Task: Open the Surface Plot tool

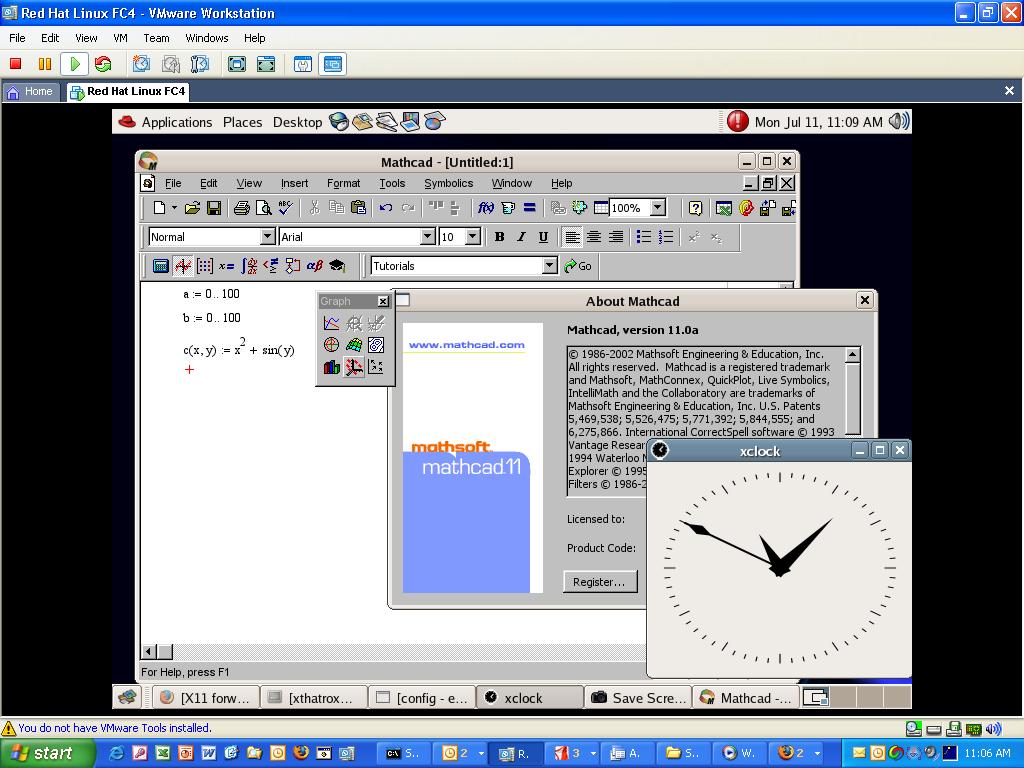Action: pyautogui.click(x=354, y=345)
